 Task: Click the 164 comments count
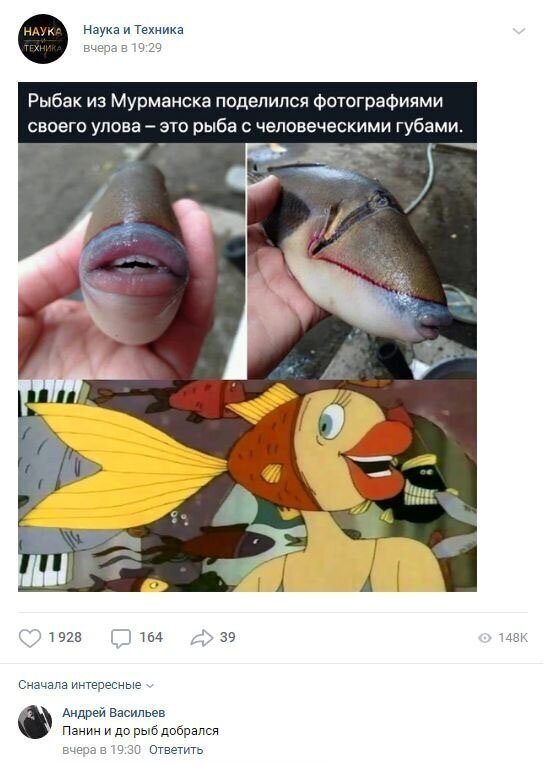click(151, 637)
